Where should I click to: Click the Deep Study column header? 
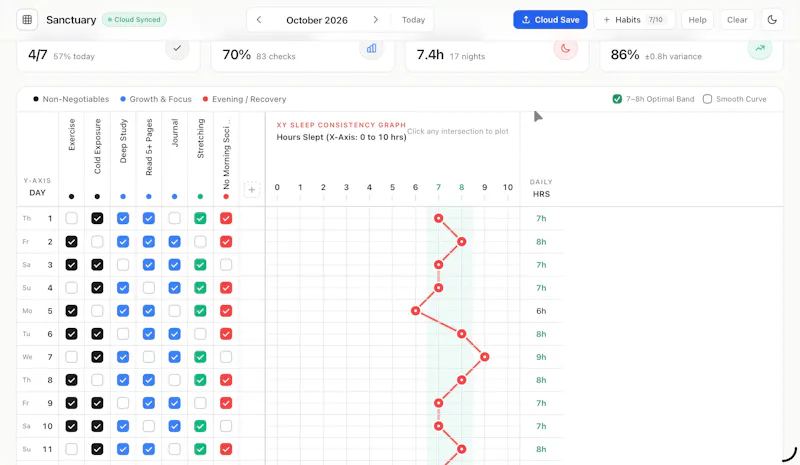(x=123, y=141)
